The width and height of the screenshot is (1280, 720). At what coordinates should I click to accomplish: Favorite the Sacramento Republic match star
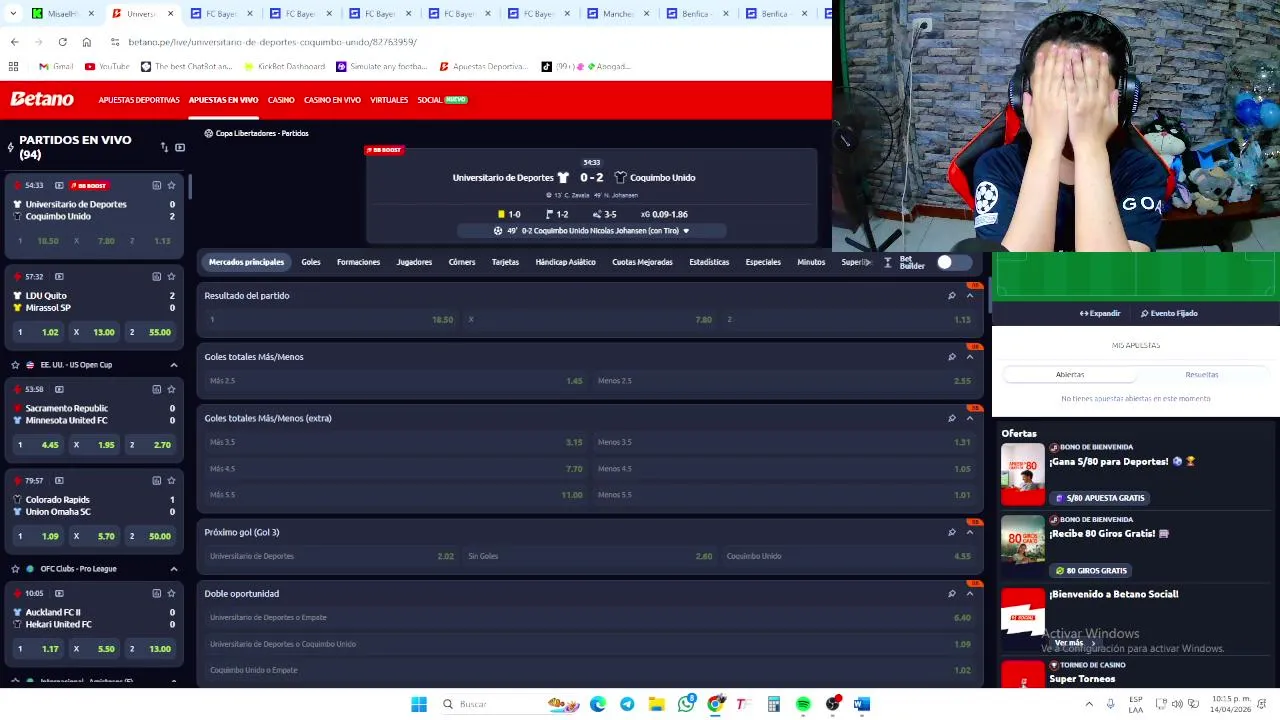tap(171, 389)
